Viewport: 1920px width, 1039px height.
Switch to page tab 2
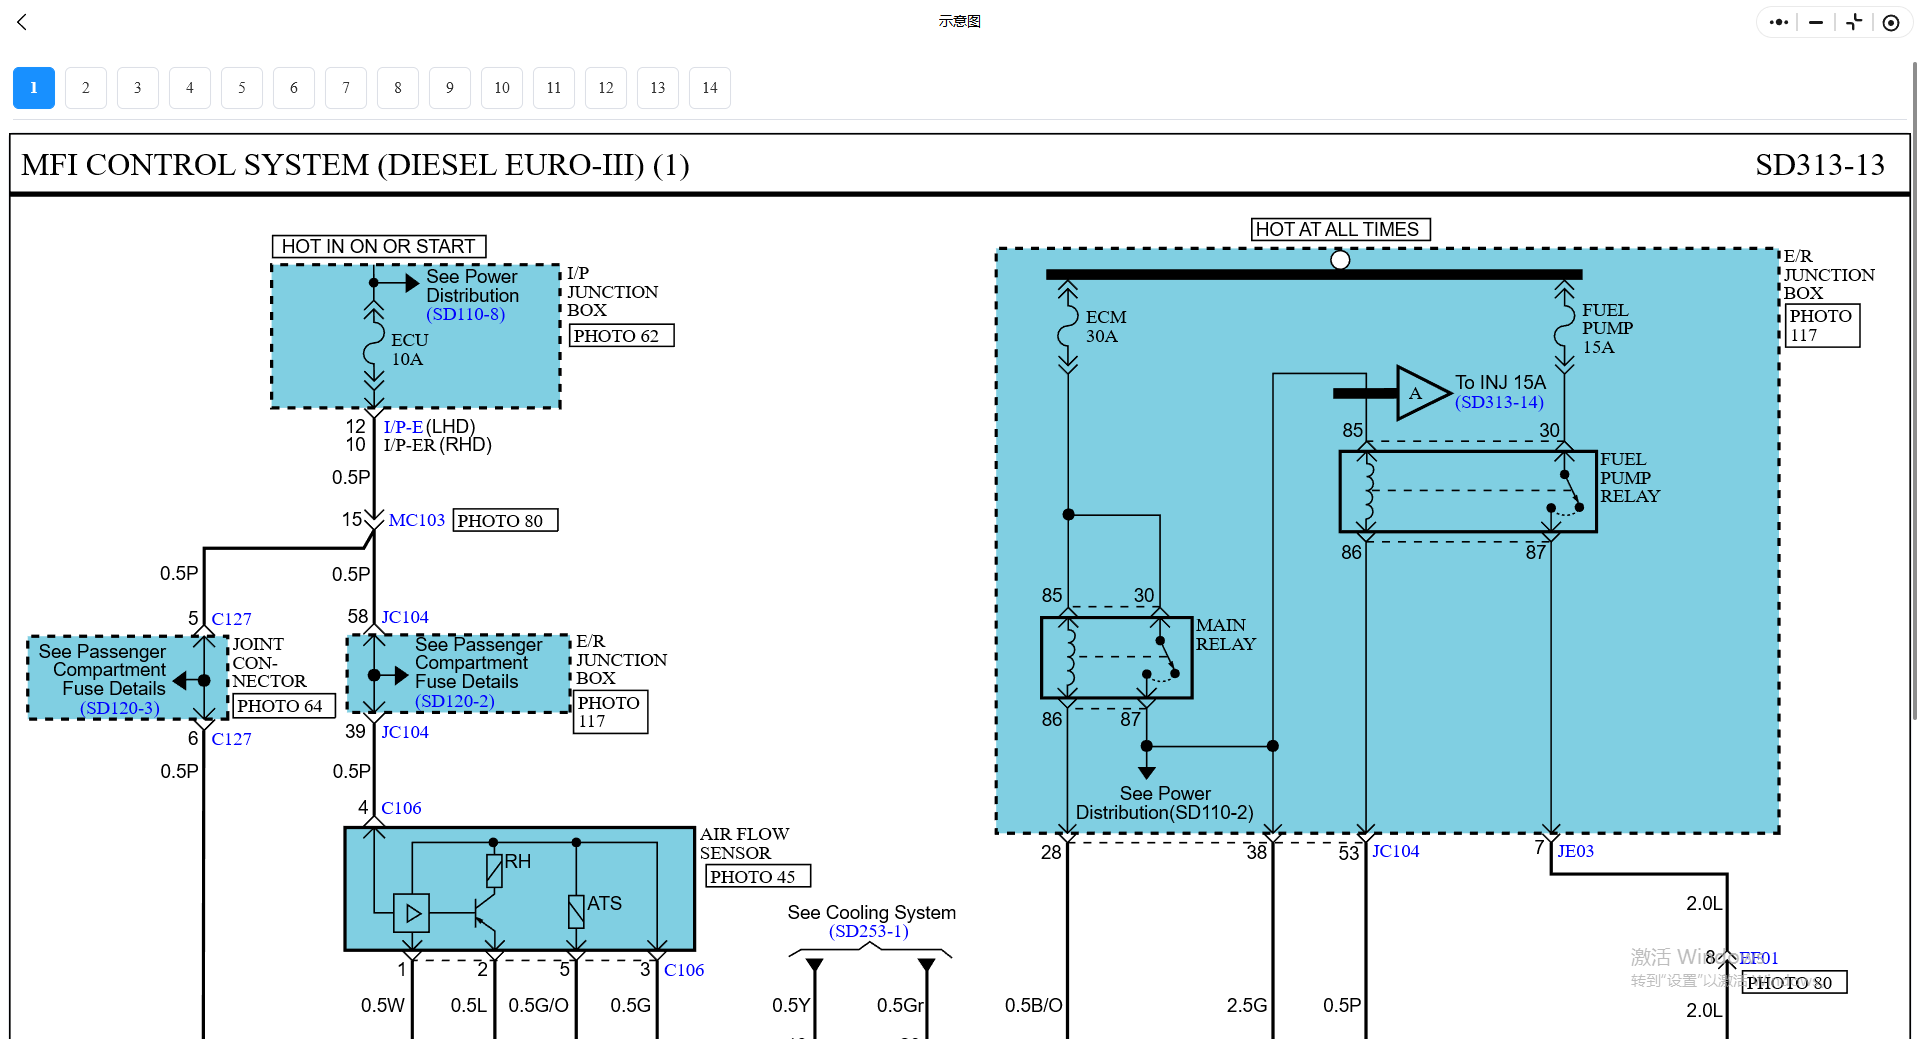pos(86,88)
